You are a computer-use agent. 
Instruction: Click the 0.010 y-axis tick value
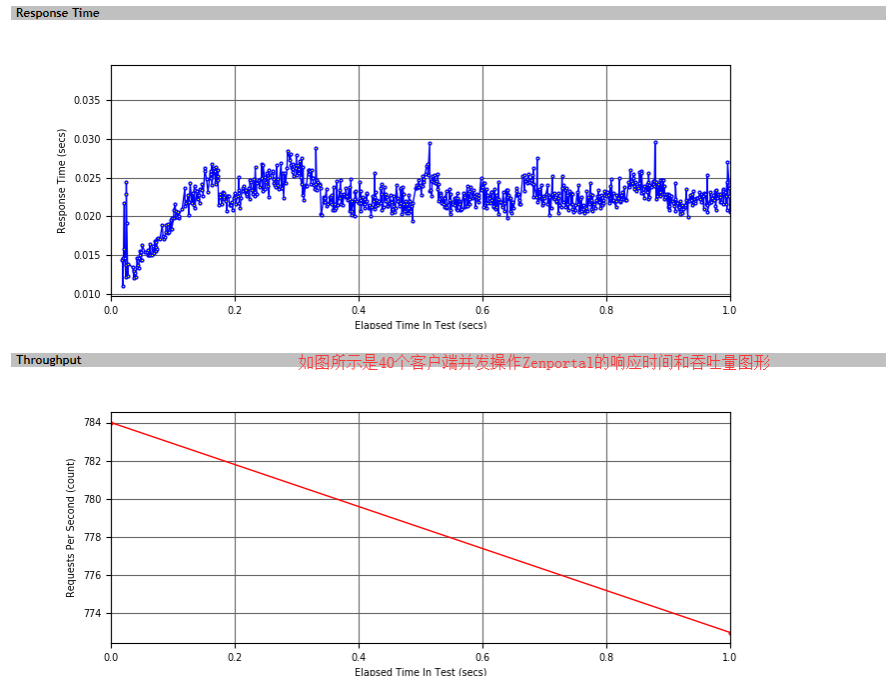(87, 294)
